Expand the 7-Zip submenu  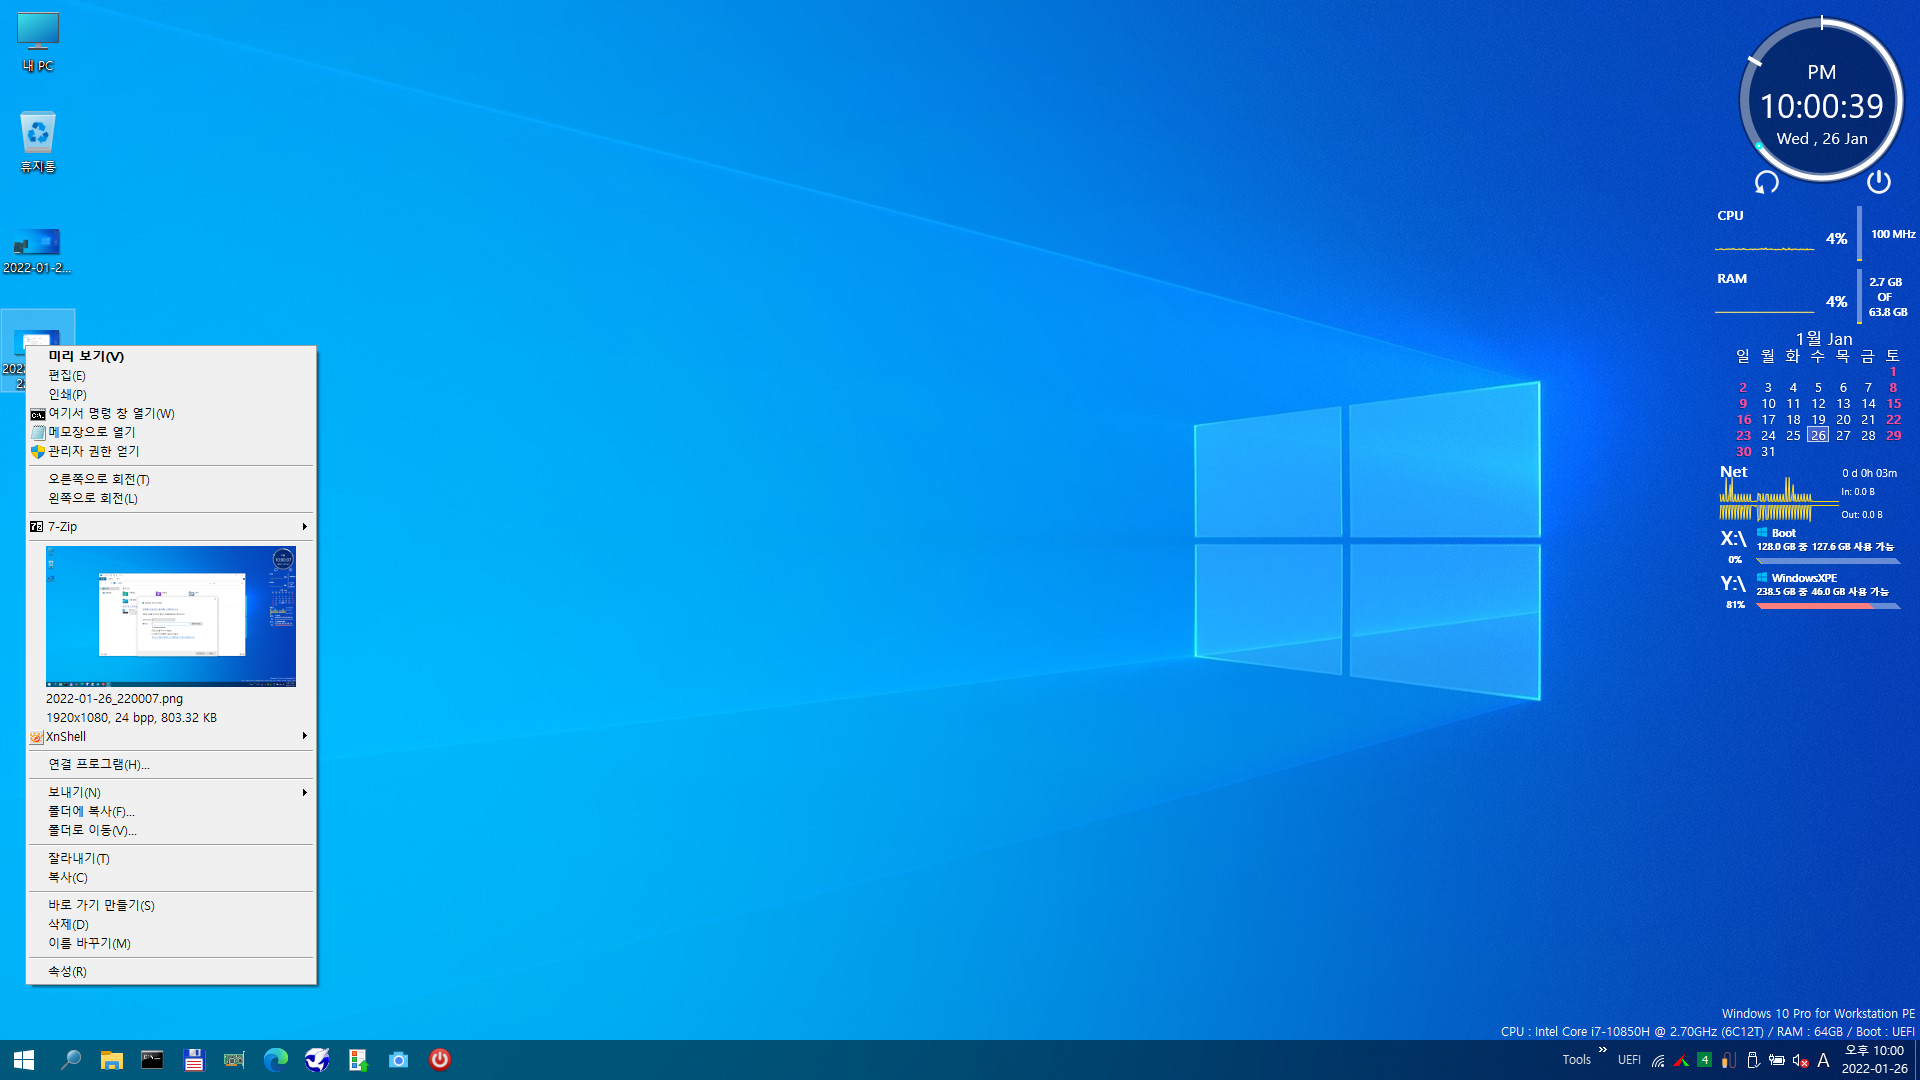171,526
